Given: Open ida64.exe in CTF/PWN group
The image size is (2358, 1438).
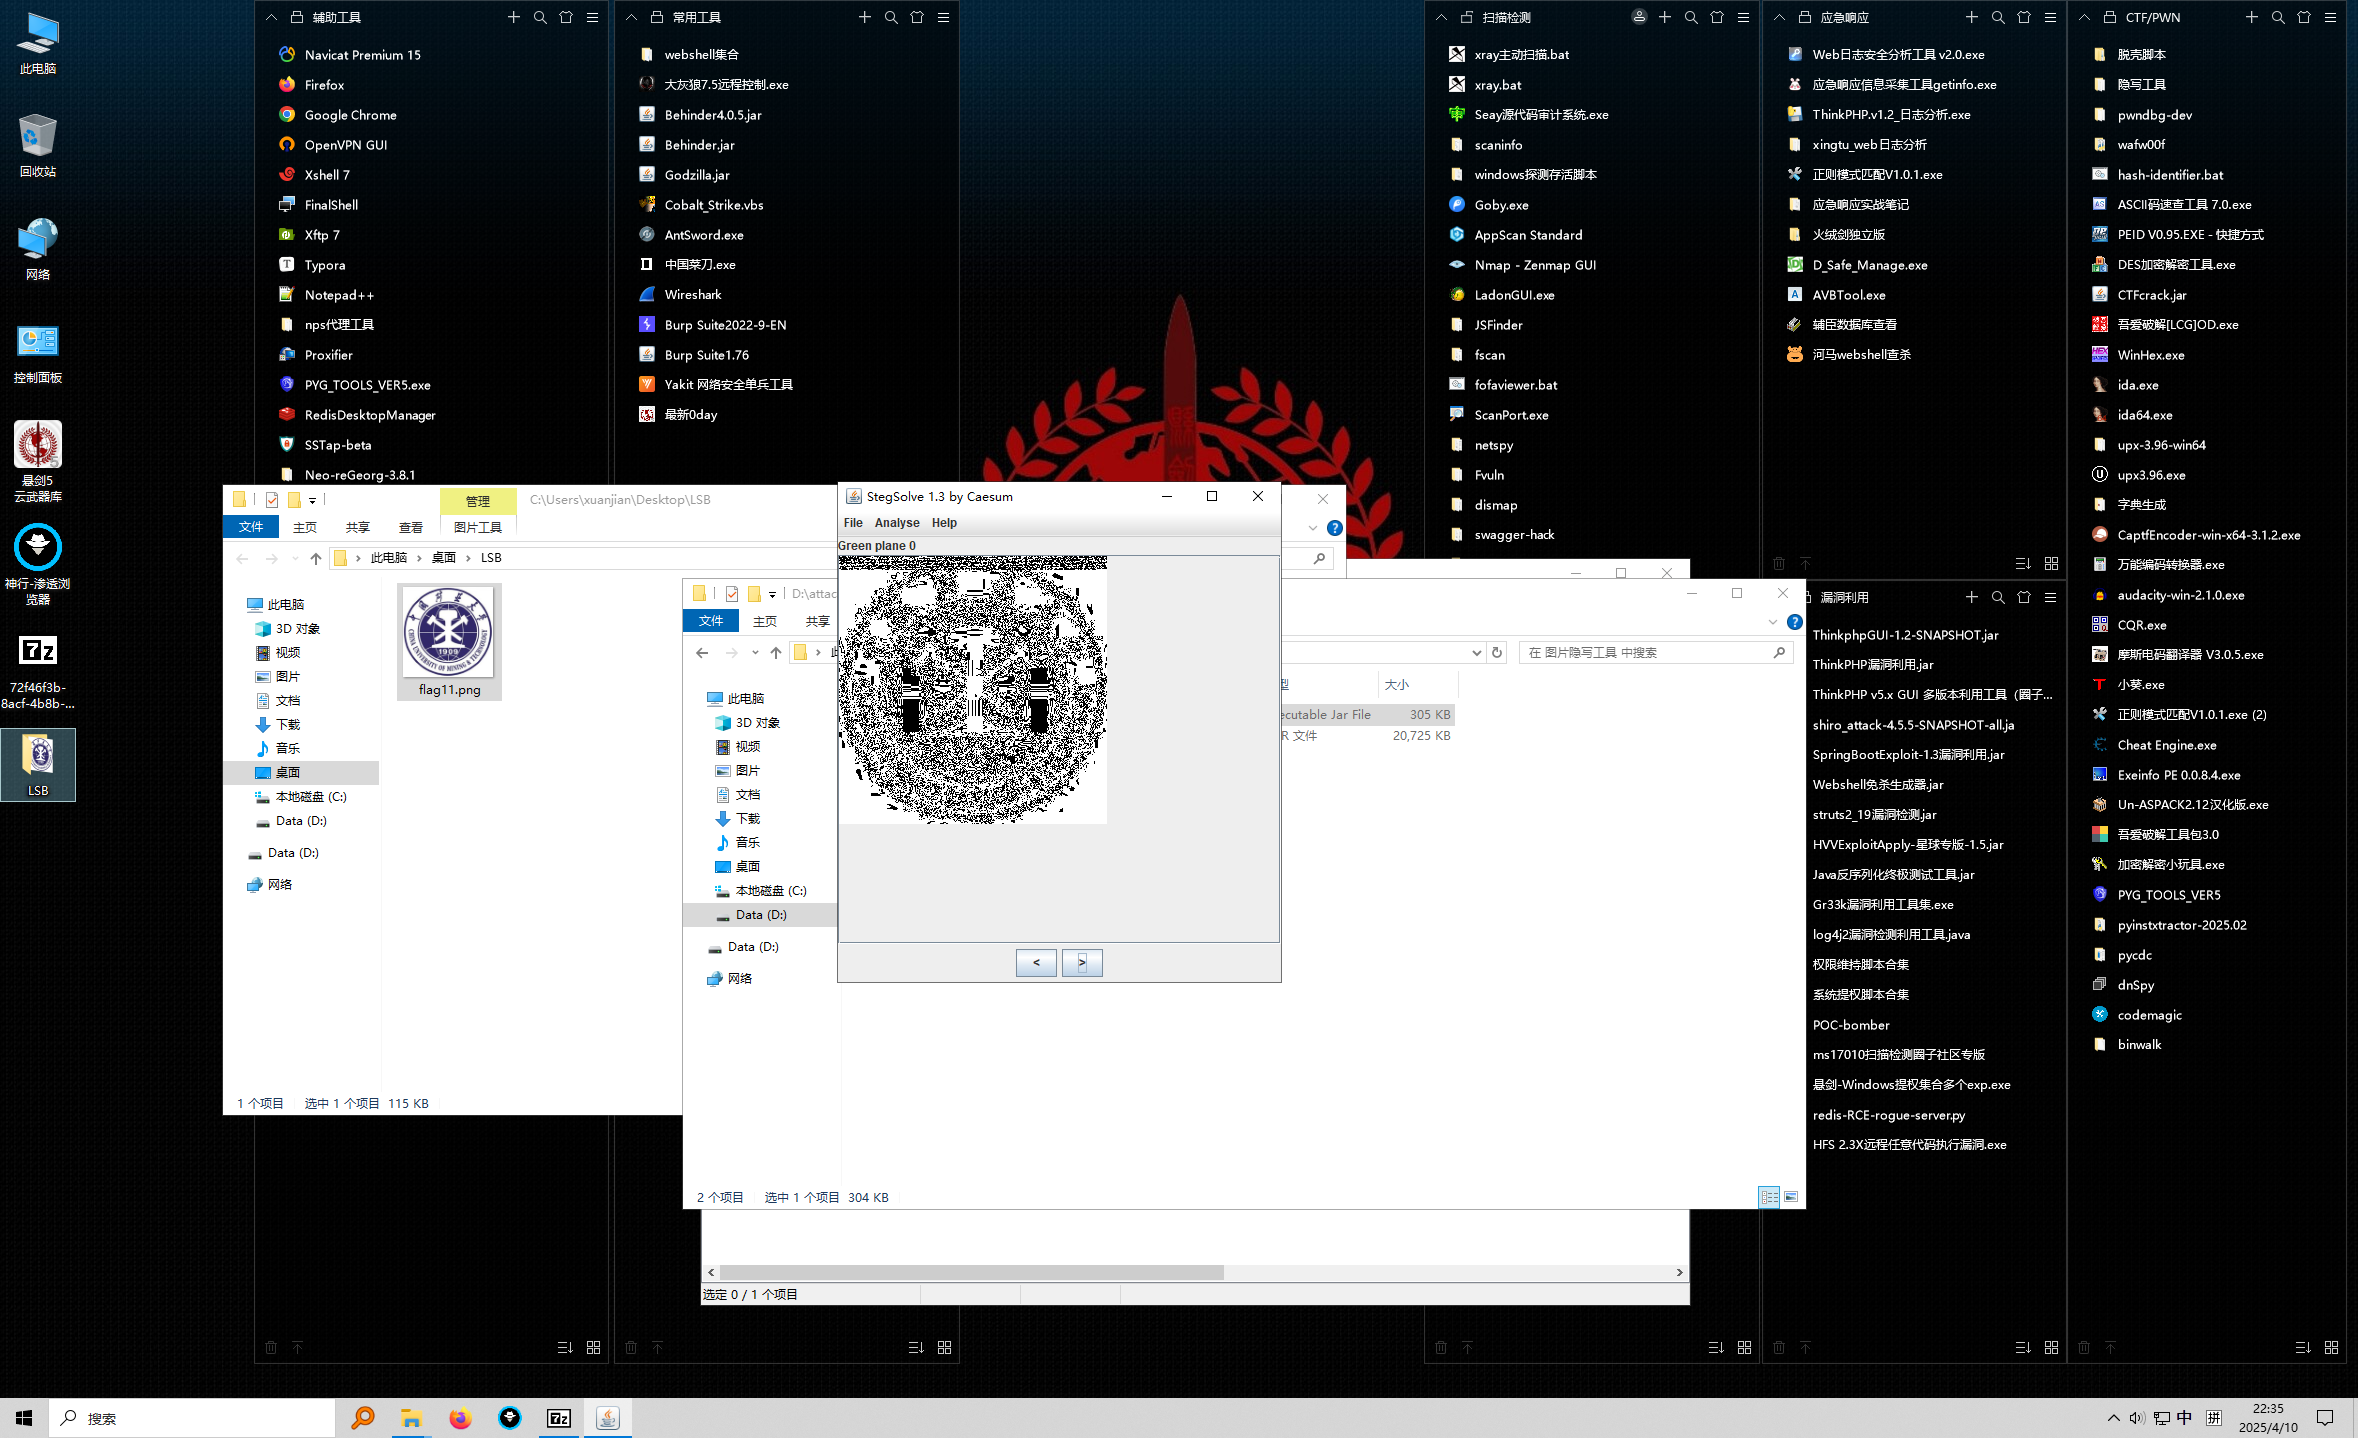Looking at the screenshot, I should click(2145, 414).
